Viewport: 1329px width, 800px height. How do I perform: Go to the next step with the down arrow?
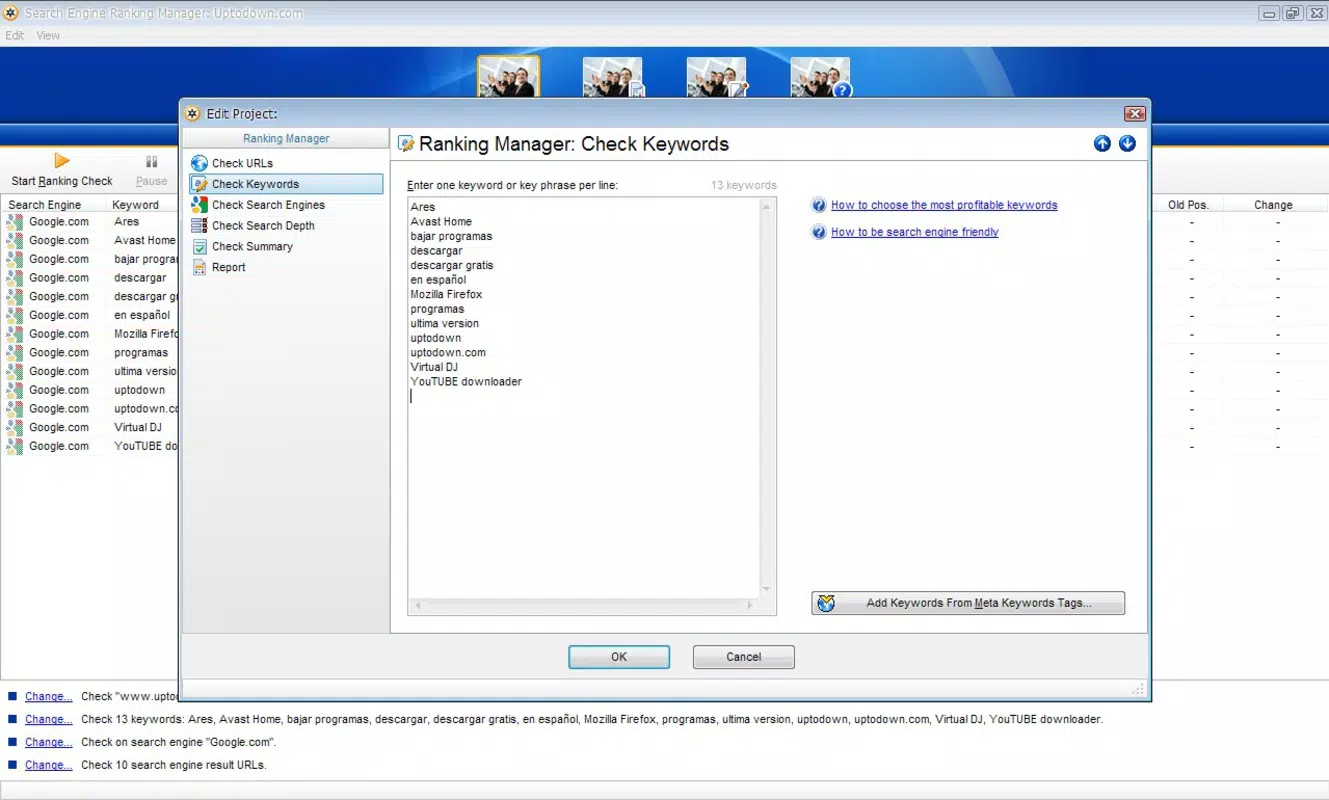tap(1127, 144)
